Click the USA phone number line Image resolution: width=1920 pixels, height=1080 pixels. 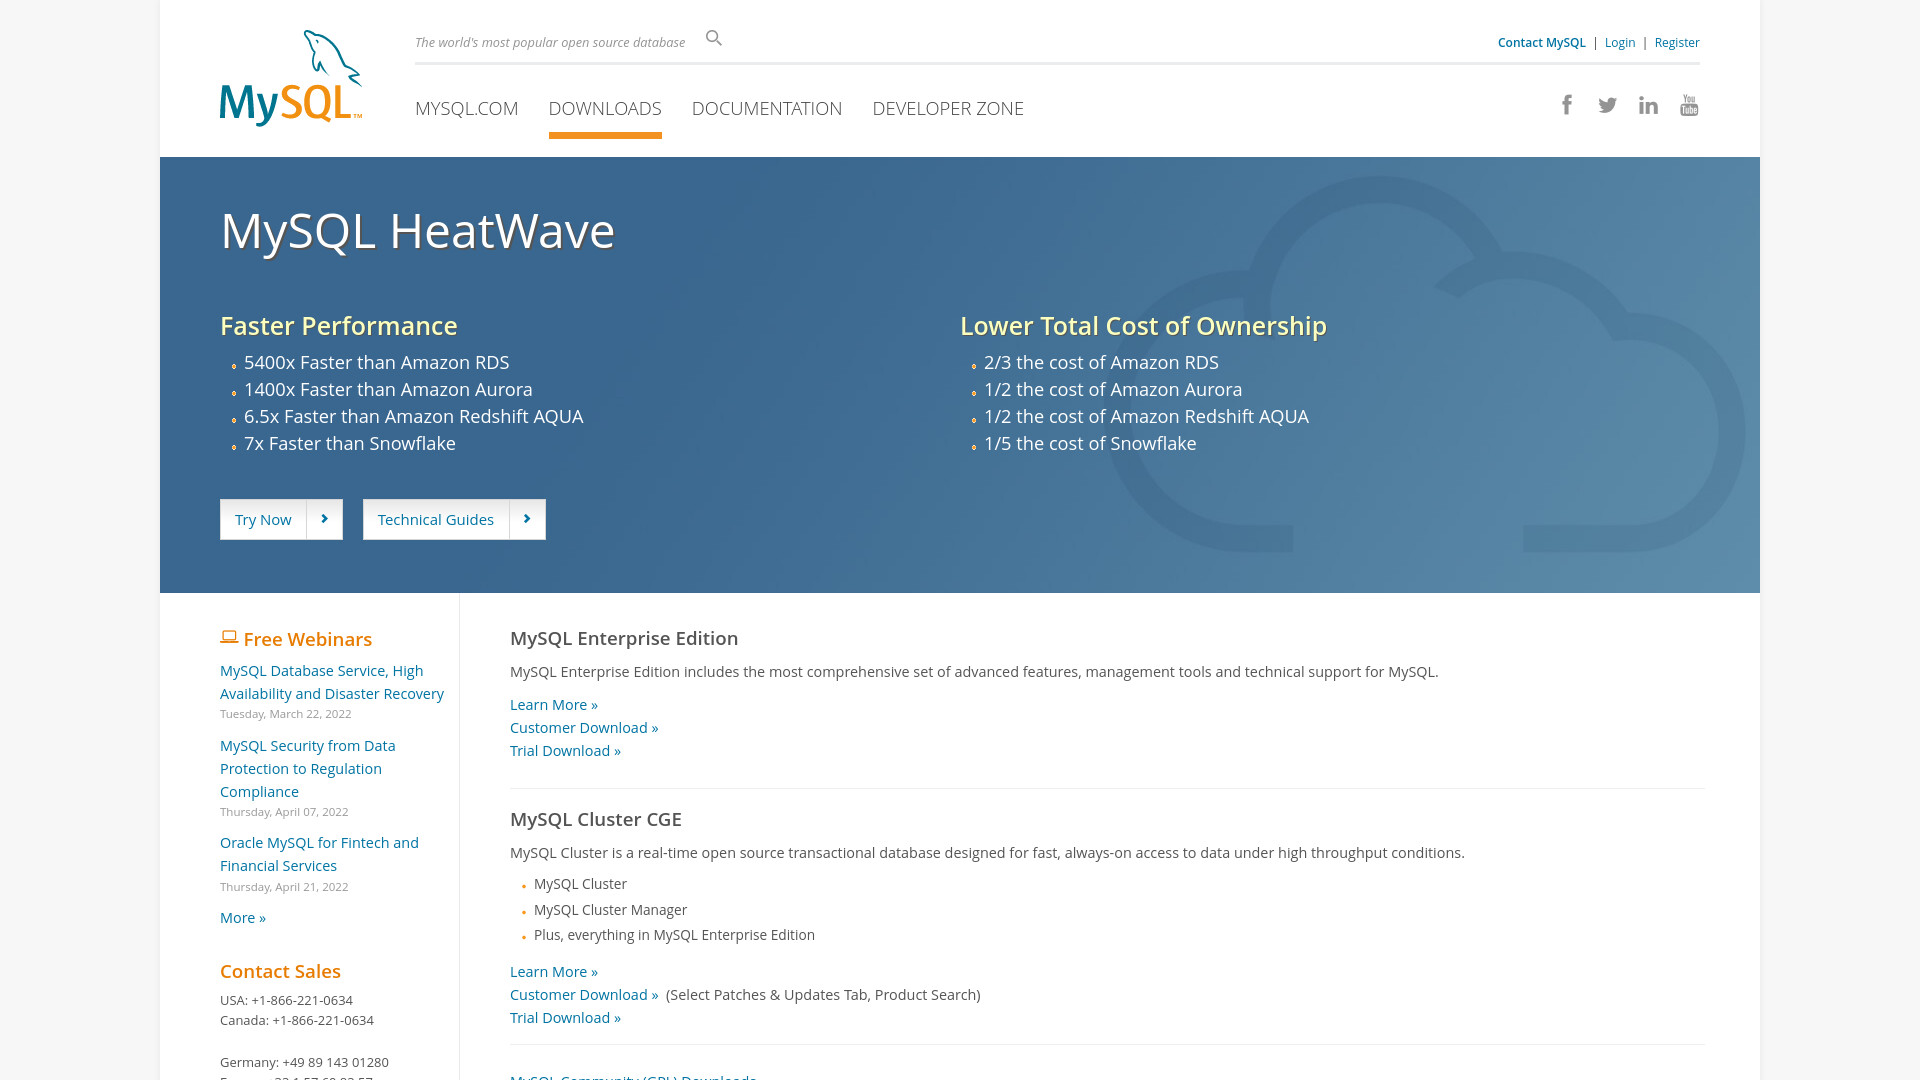[286, 1000]
